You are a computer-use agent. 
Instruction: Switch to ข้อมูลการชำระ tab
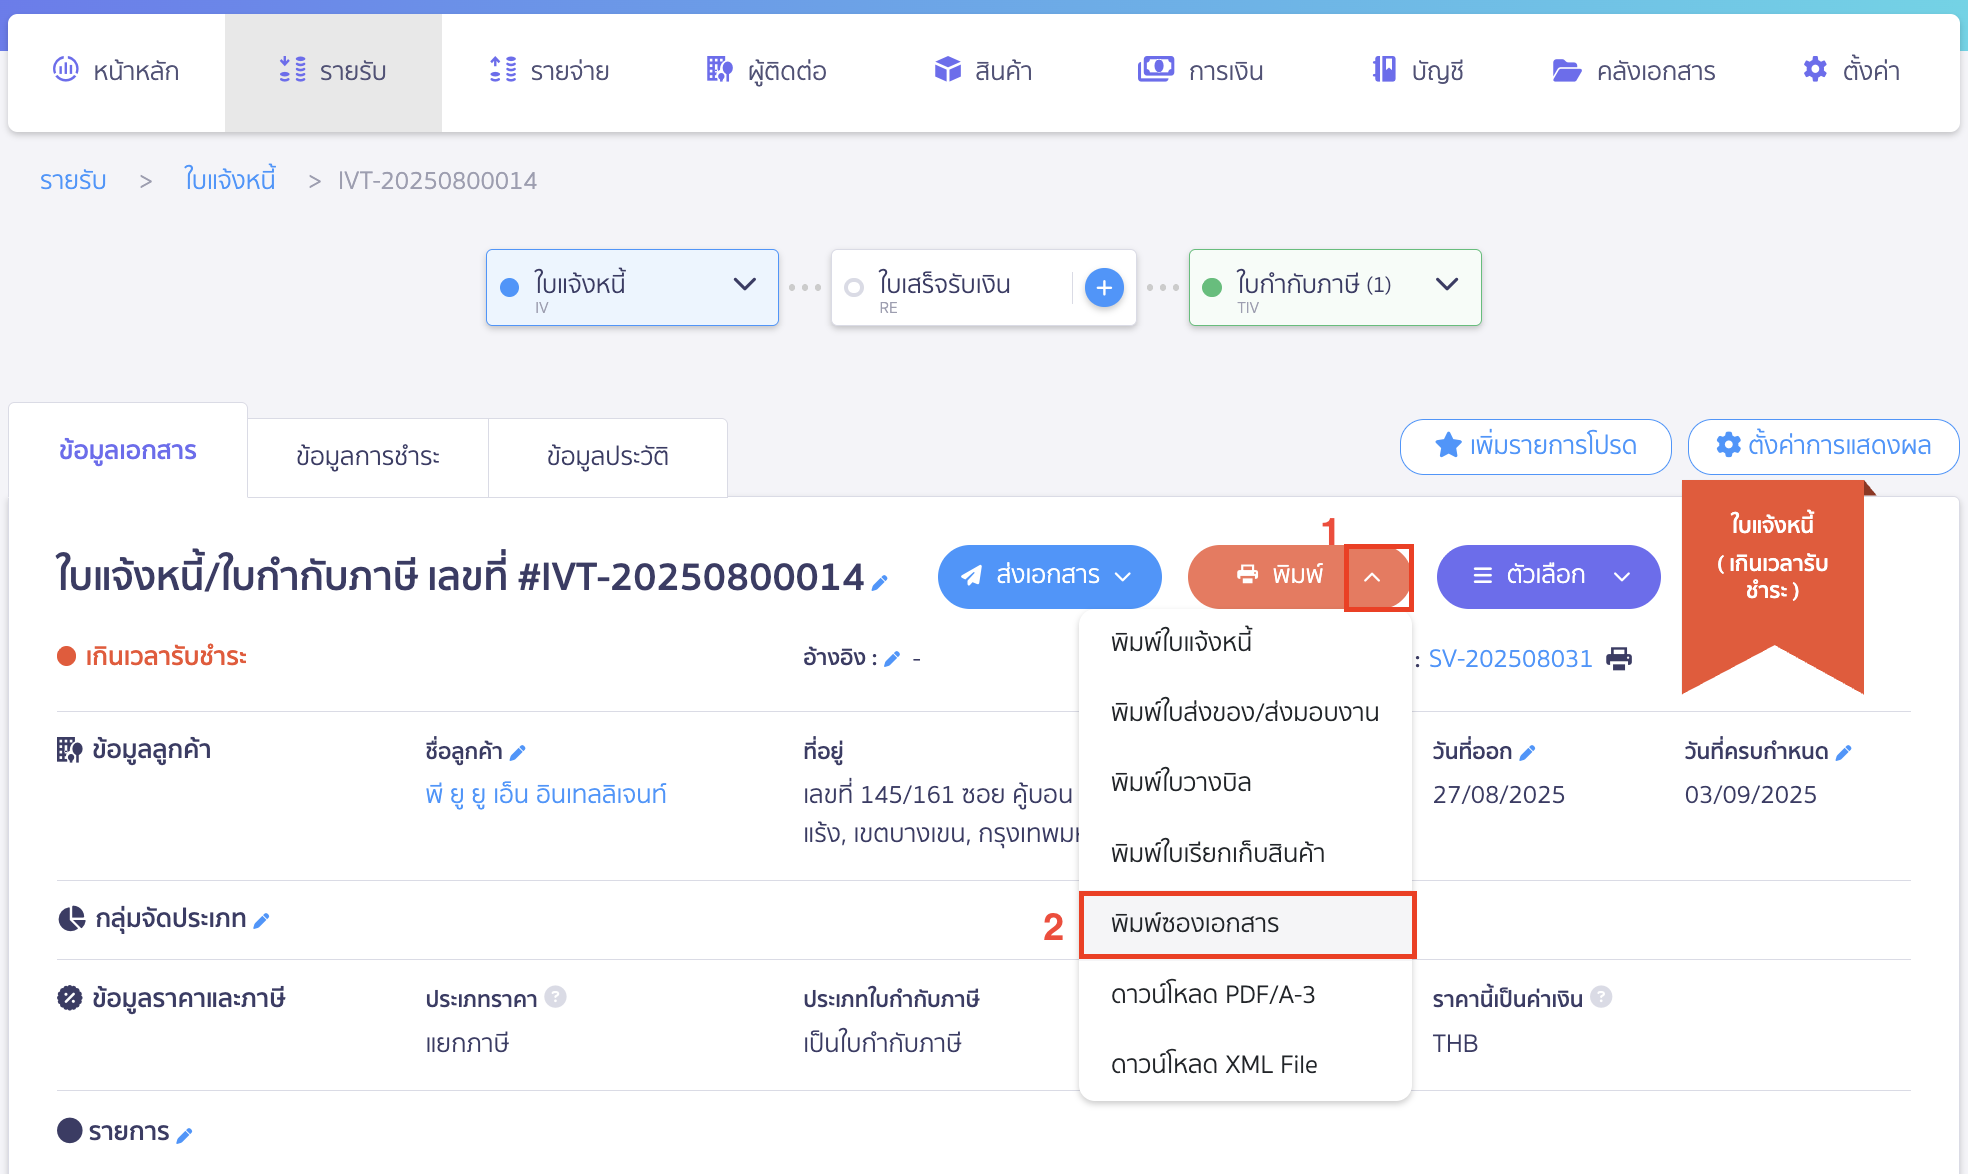point(367,457)
